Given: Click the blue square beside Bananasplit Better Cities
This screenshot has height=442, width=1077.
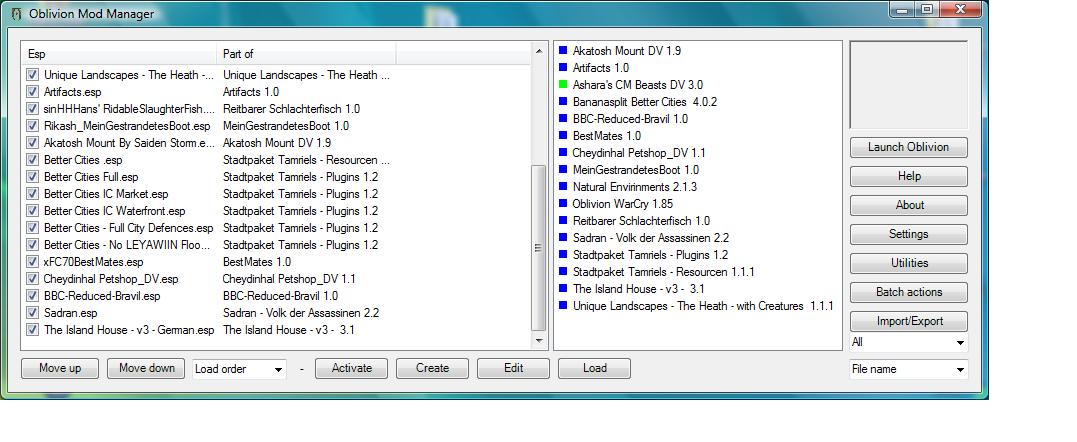Looking at the screenshot, I should point(563,102).
